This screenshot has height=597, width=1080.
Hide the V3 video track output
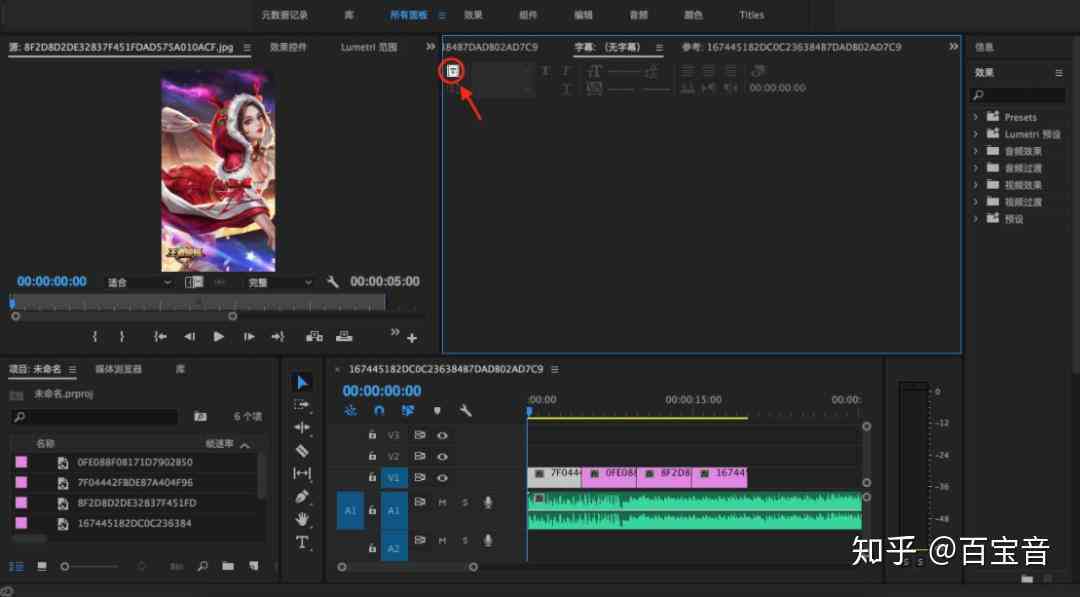pyautogui.click(x=442, y=435)
